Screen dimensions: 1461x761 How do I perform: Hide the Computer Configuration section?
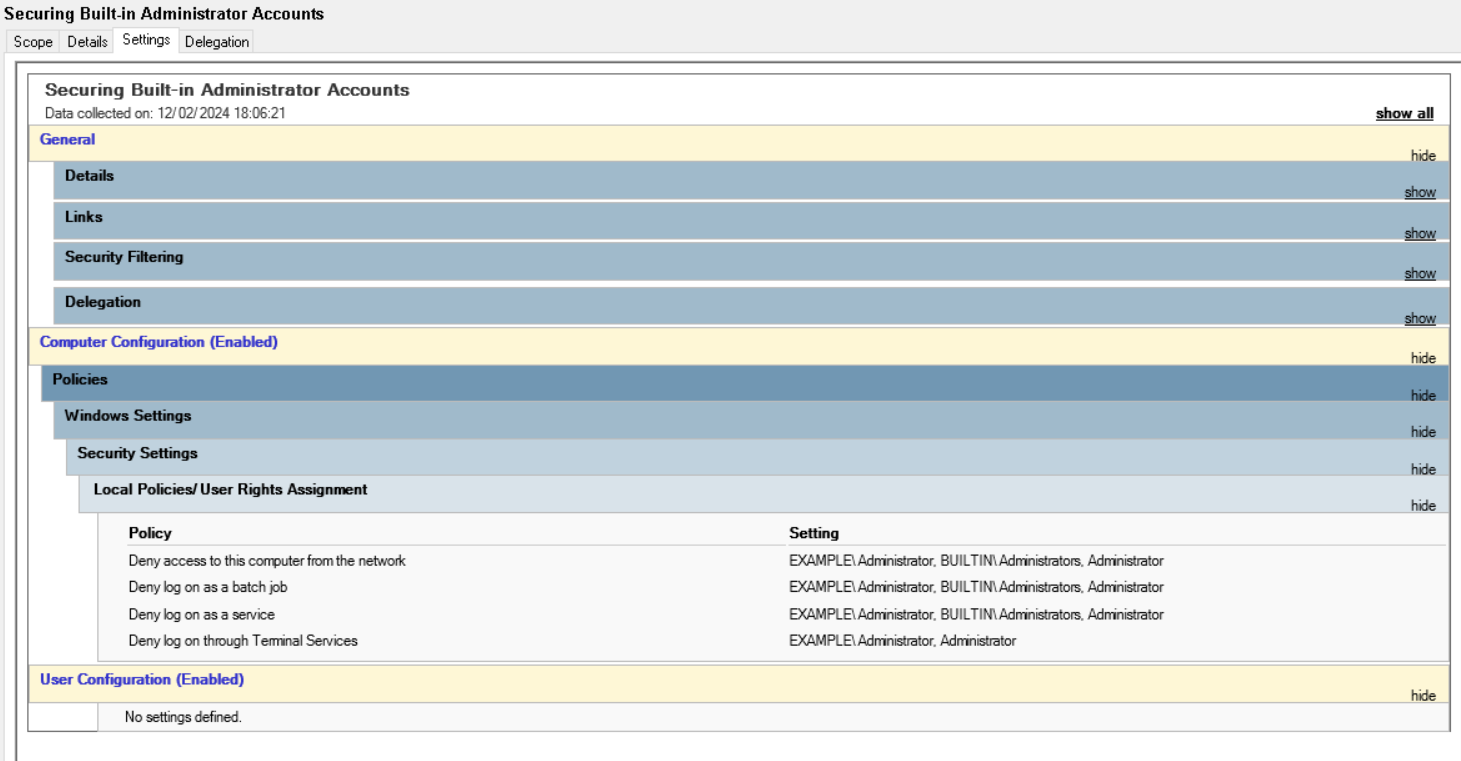tap(1423, 358)
